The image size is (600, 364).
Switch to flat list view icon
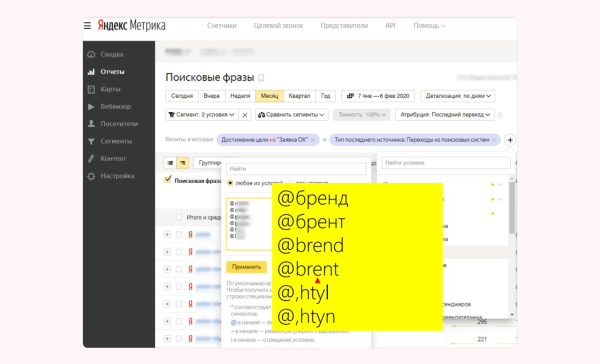point(170,163)
